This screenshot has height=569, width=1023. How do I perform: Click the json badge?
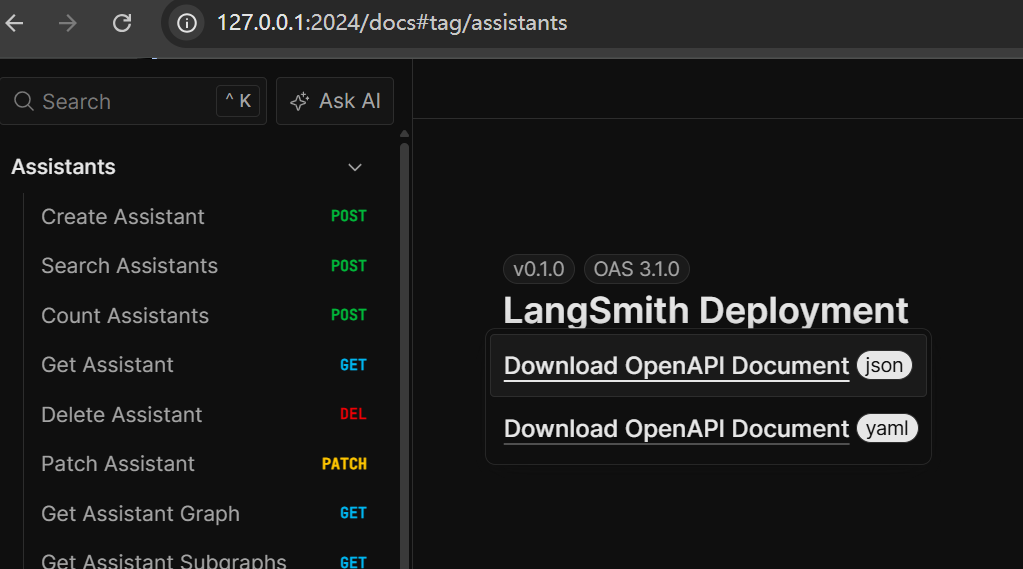[884, 366]
